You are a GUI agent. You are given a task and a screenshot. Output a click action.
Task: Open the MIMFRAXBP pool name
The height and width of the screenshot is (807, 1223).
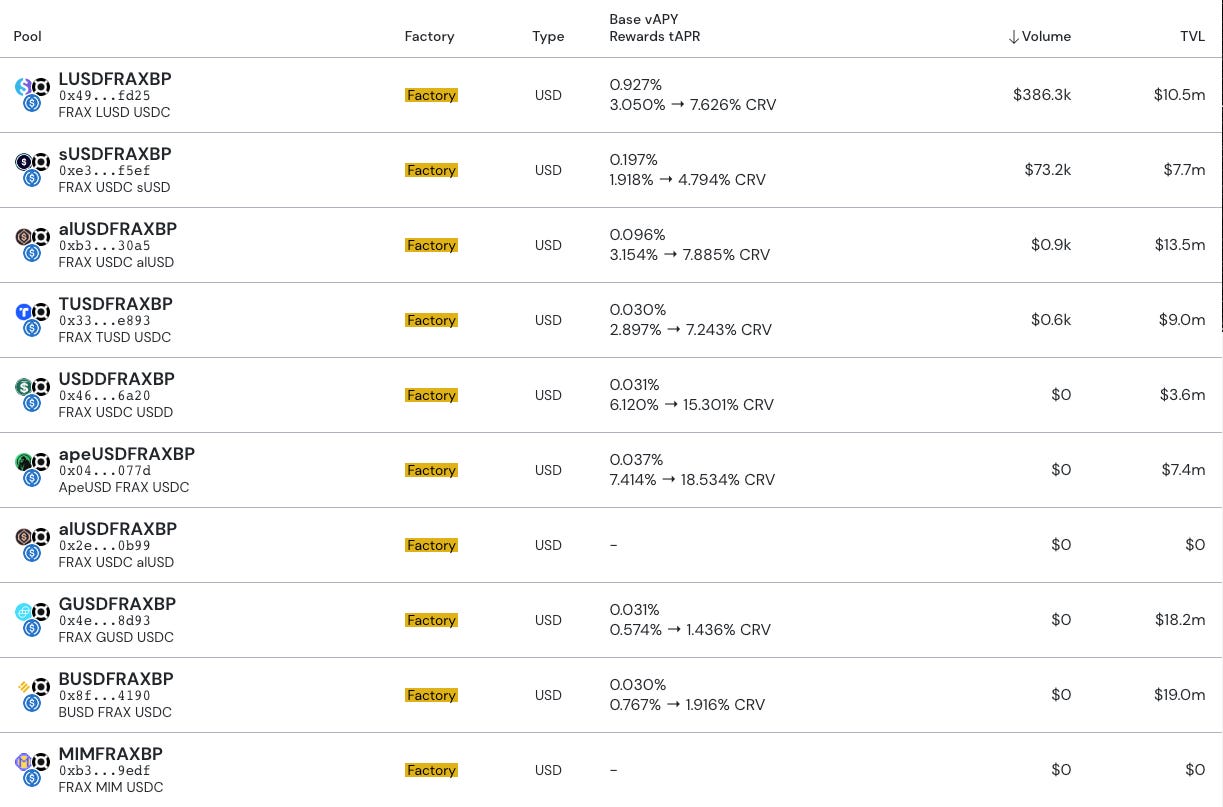click(110, 754)
